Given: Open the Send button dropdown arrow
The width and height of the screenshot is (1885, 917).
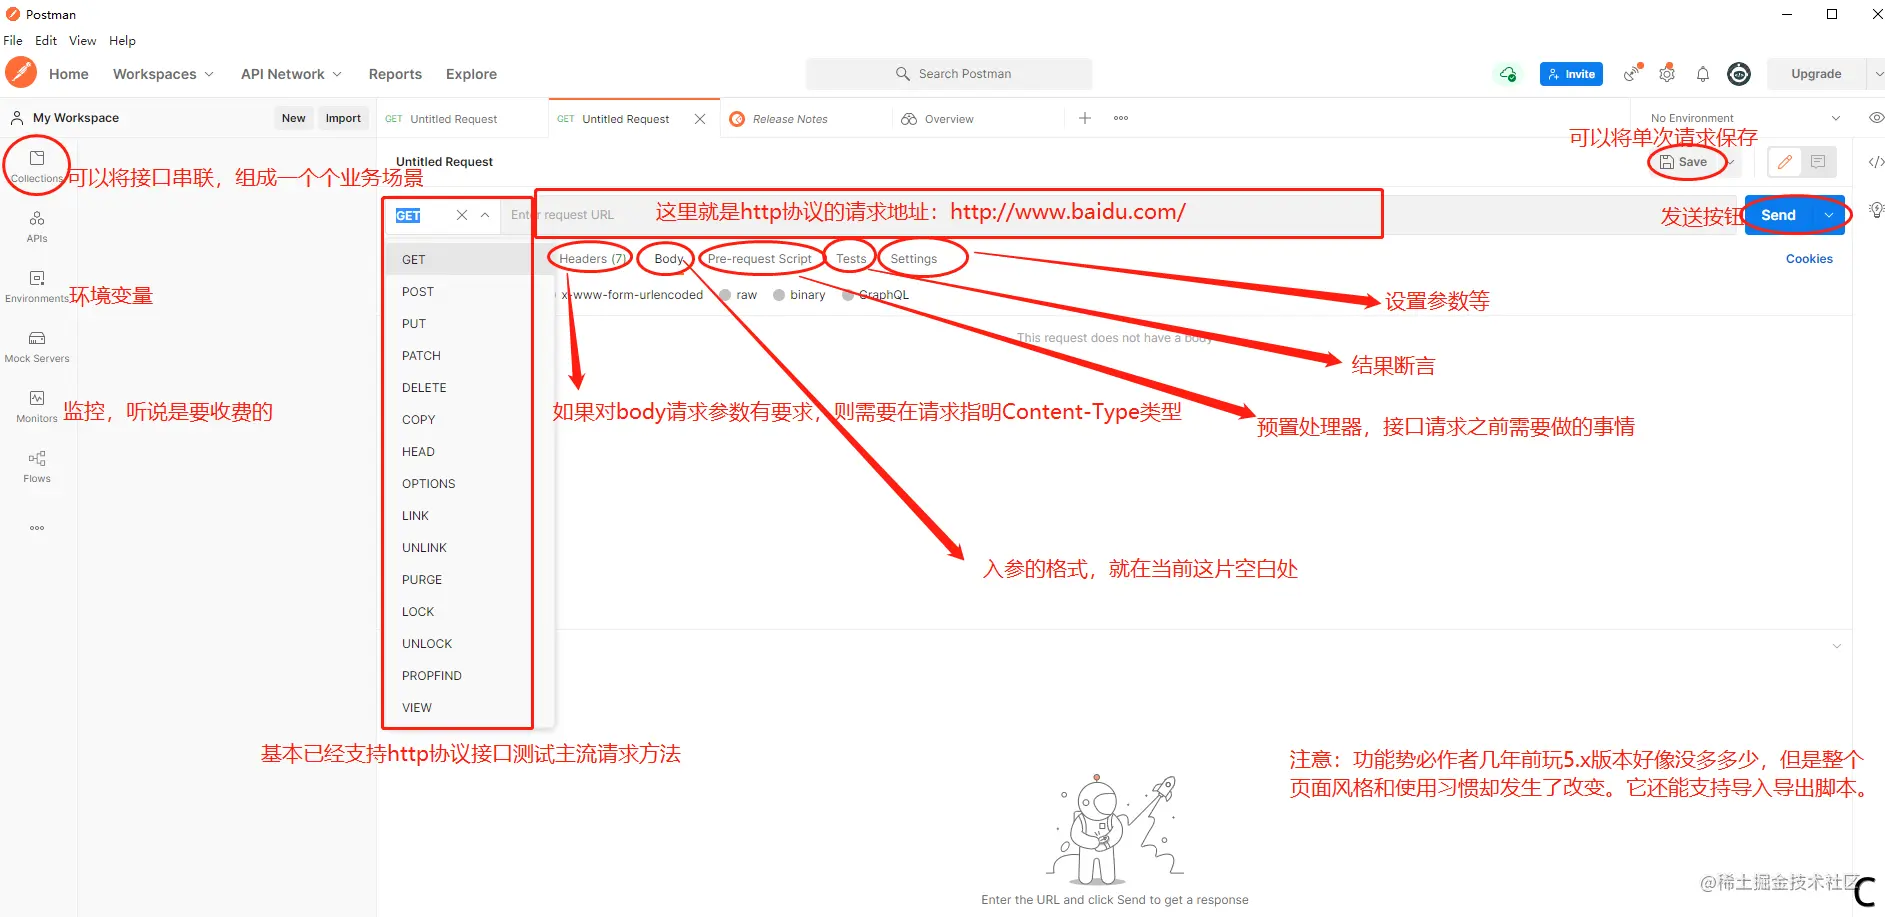Looking at the screenshot, I should [1829, 215].
